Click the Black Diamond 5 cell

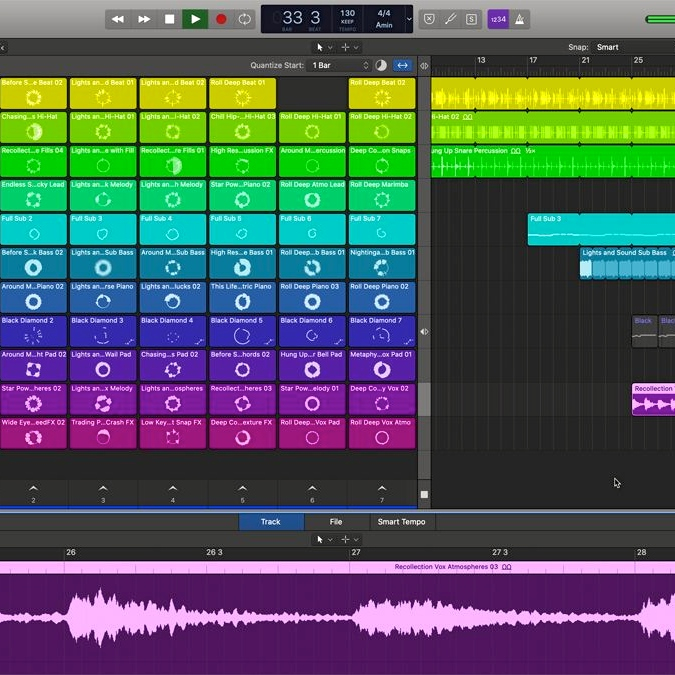(x=242, y=331)
